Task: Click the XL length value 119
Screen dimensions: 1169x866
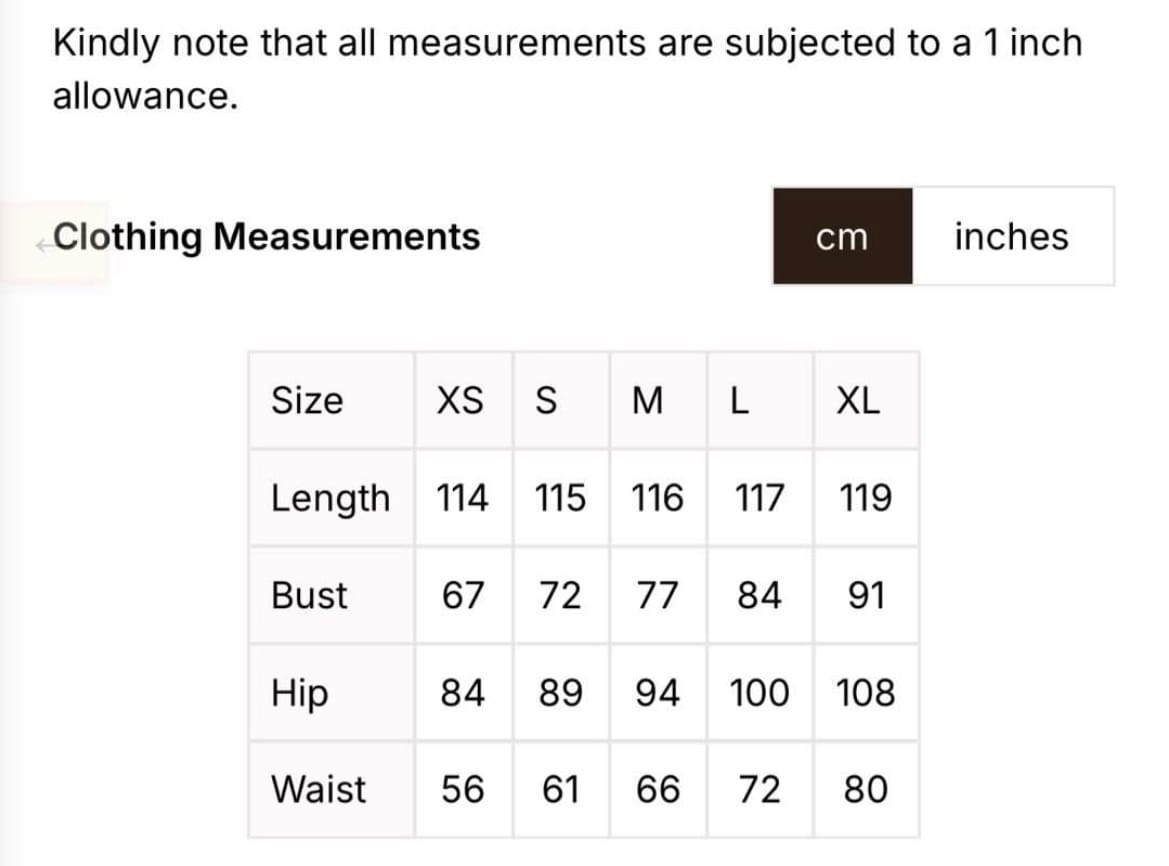Action: [865, 498]
